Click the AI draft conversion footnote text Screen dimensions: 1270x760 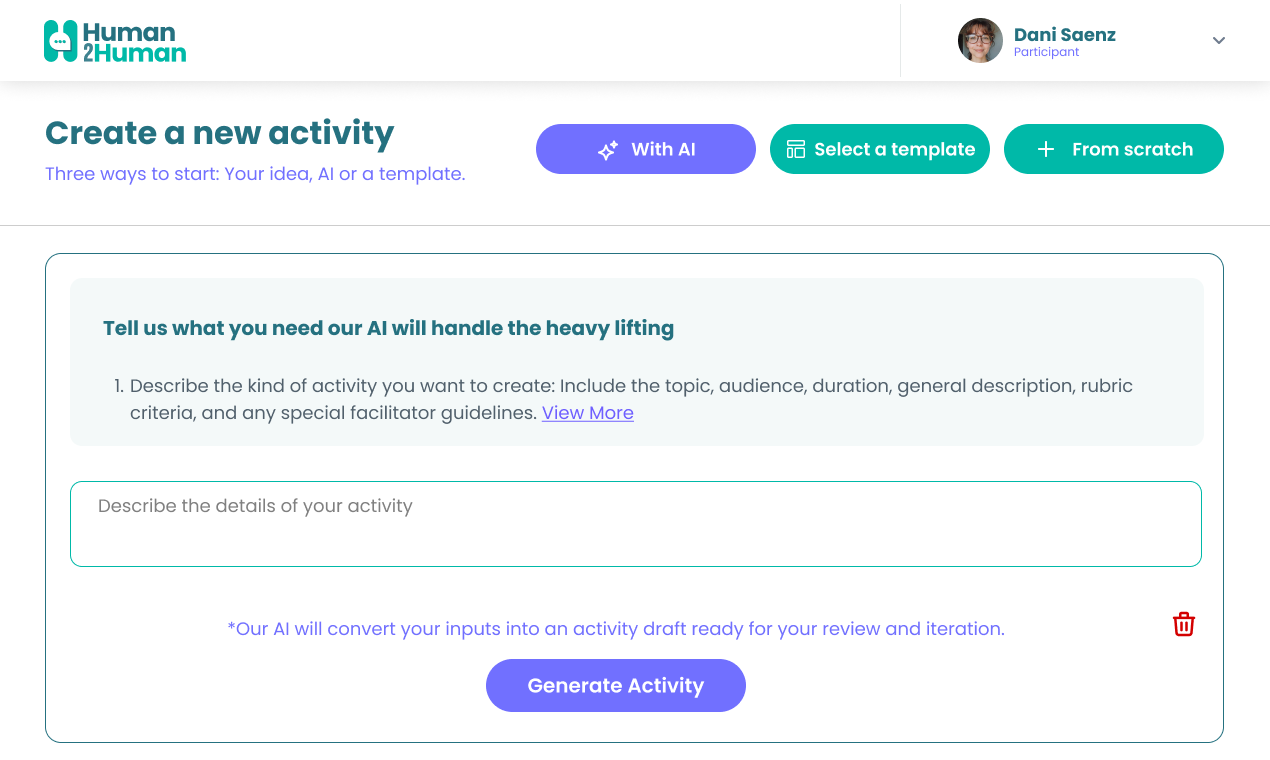pos(616,629)
